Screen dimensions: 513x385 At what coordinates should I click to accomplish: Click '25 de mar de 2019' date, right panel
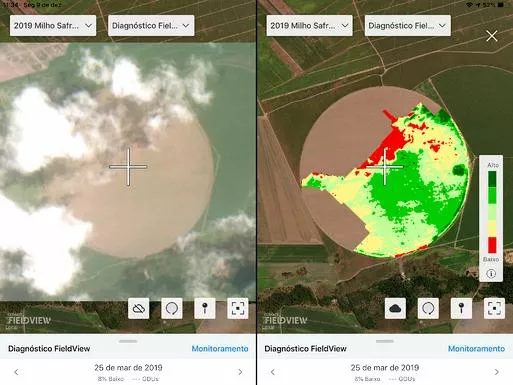tap(385, 368)
